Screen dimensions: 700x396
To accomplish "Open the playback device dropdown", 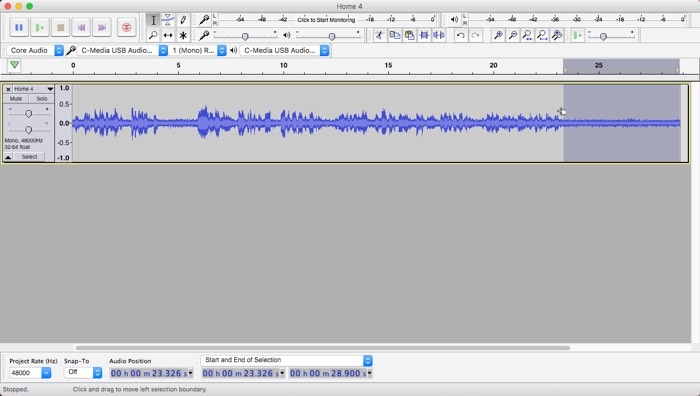I will [285, 50].
